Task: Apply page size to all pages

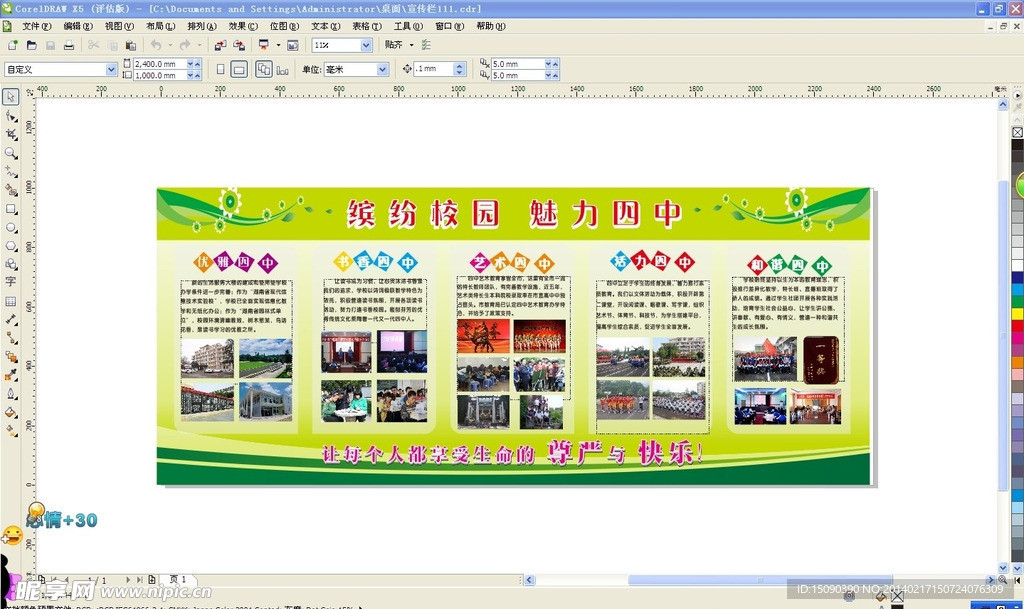Action: 264,69
